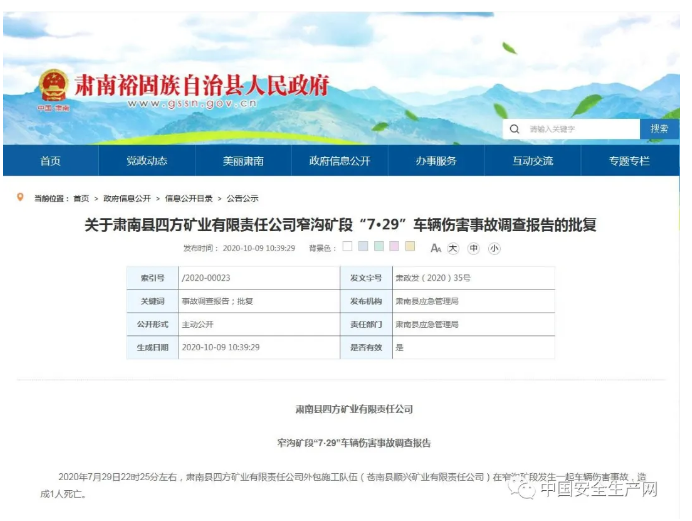Set font size to large (大)
The height and width of the screenshot is (521, 692).
pos(453,248)
